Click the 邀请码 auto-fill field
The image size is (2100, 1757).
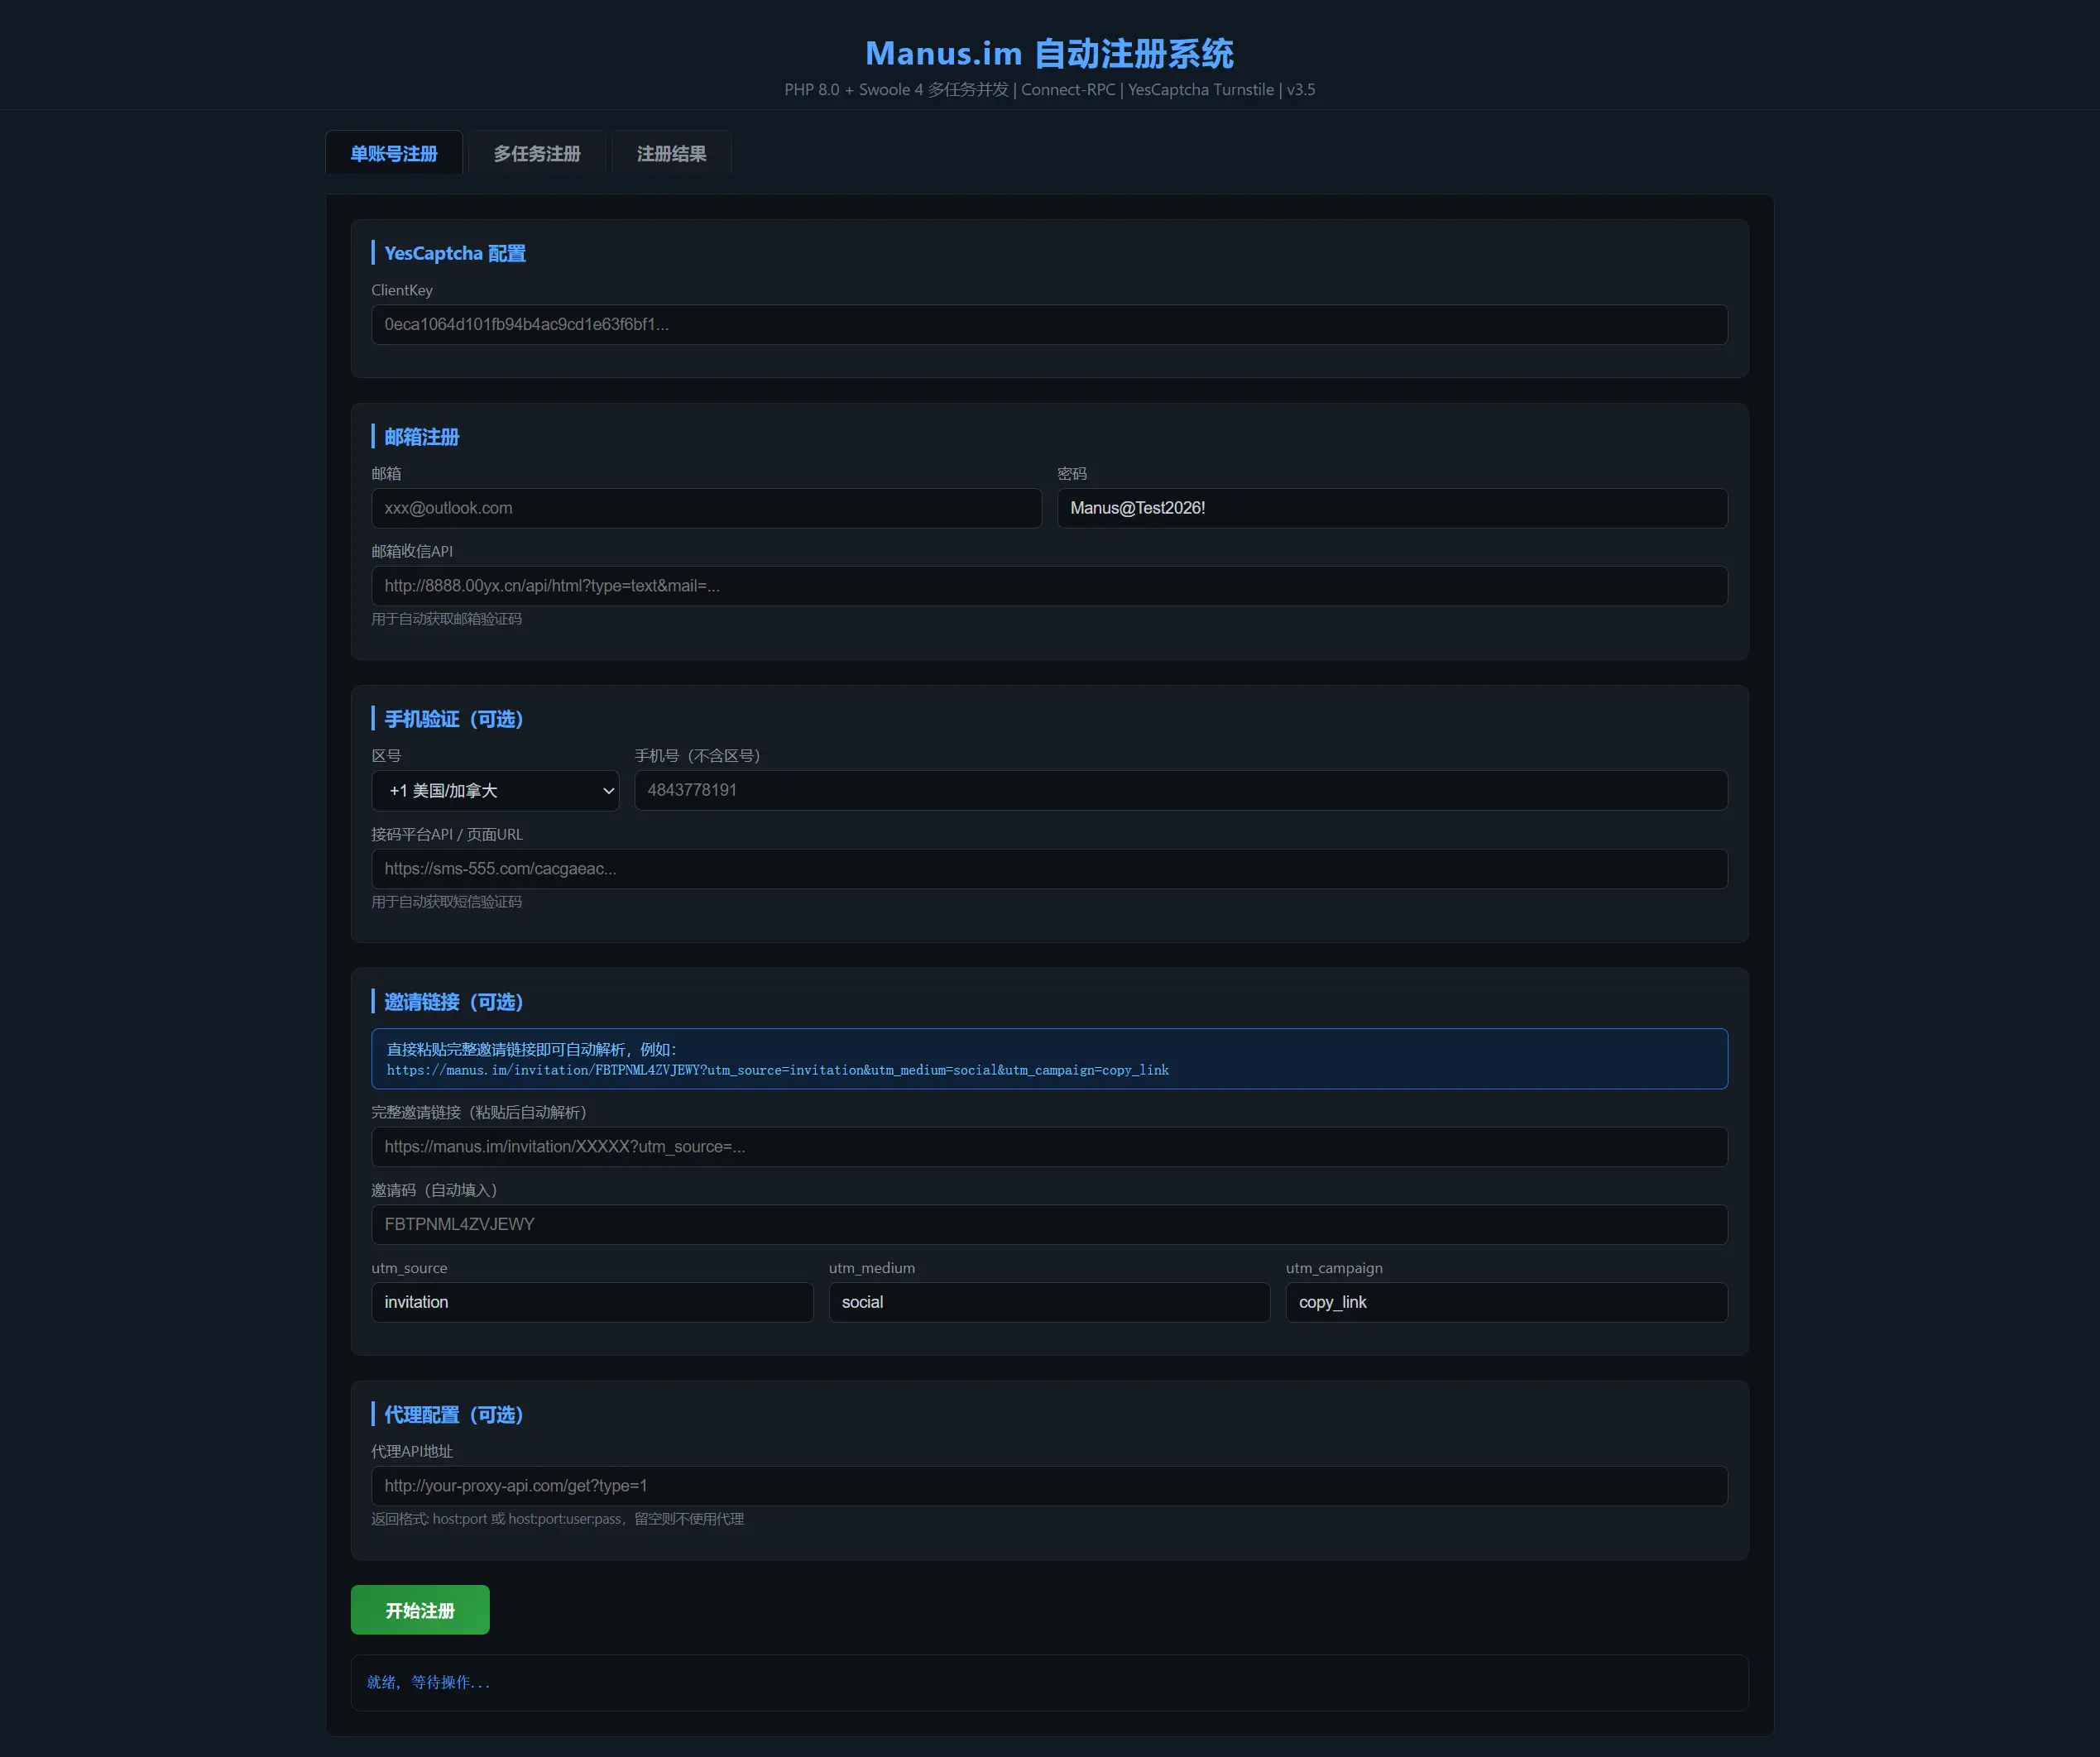point(1048,1224)
